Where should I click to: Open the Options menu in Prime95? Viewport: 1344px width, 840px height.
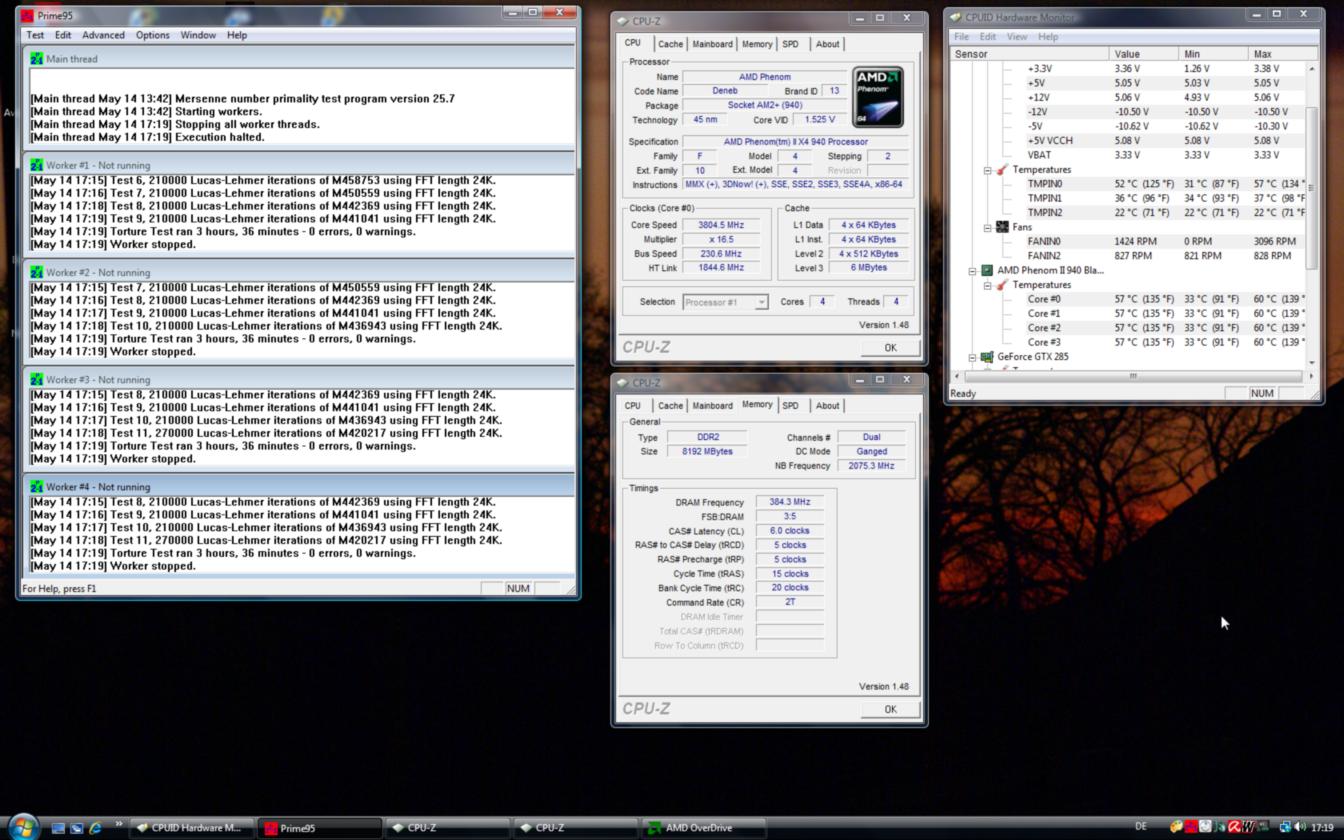152,35
